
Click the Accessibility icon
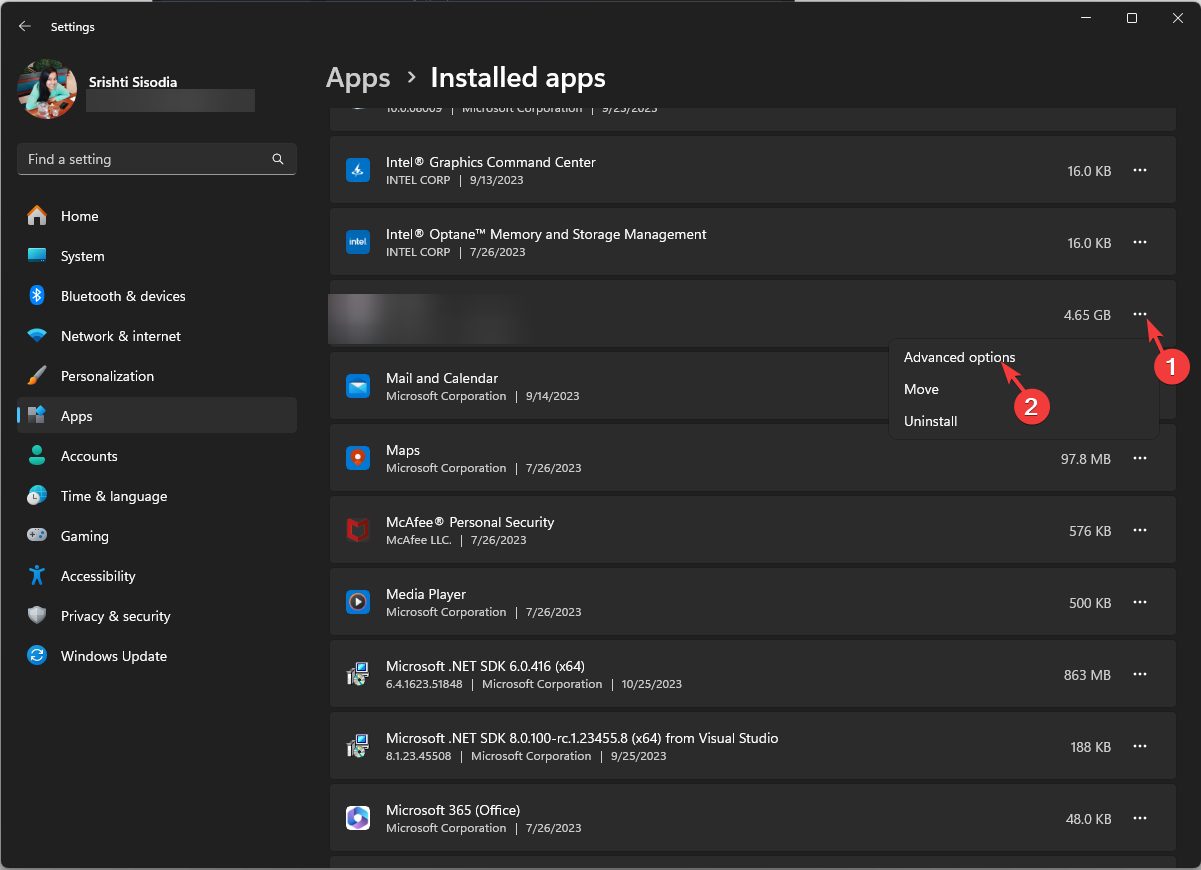(37, 576)
